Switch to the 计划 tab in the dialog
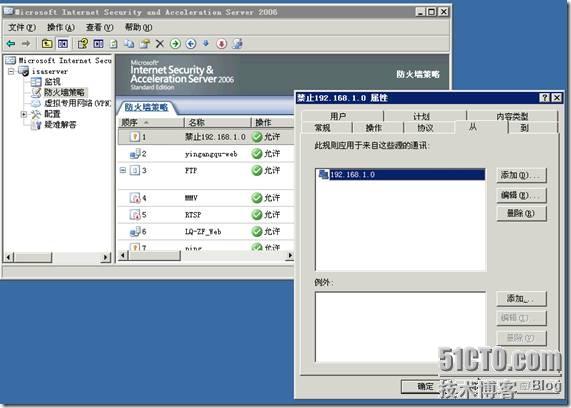Image resolution: width=571 pixels, height=408 pixels. tap(422, 116)
